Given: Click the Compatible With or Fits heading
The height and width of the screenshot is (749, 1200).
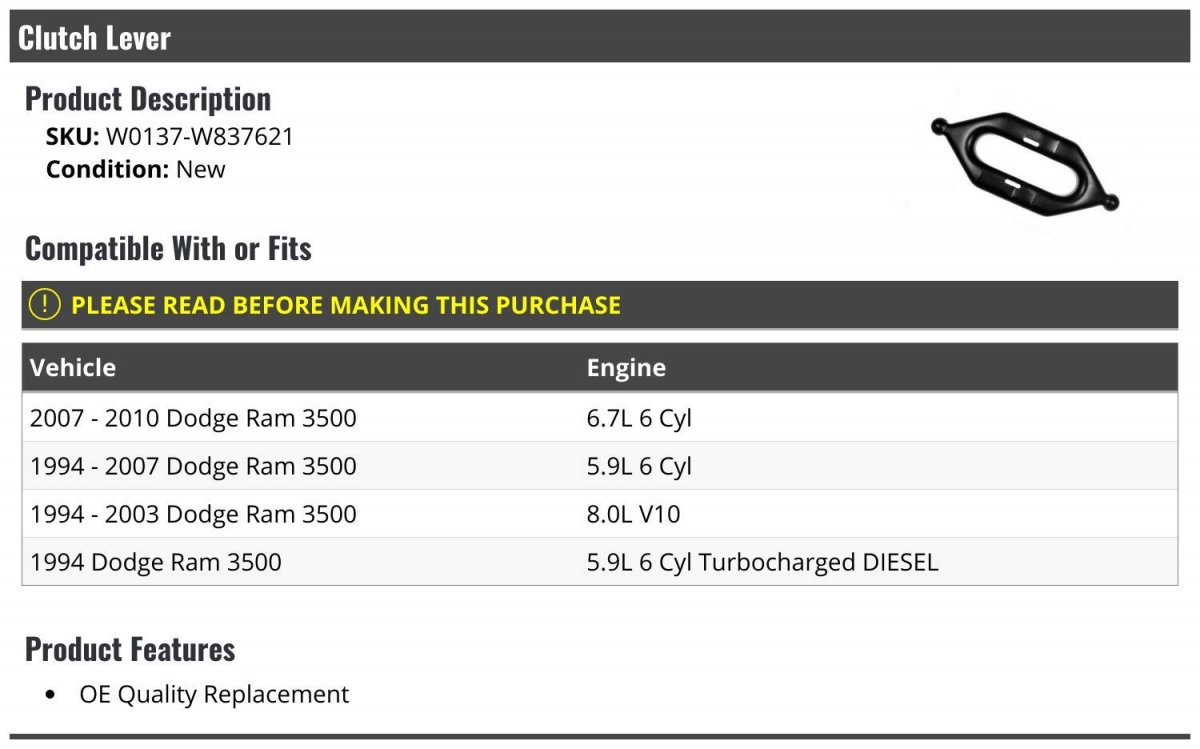Looking at the screenshot, I should coord(168,248).
